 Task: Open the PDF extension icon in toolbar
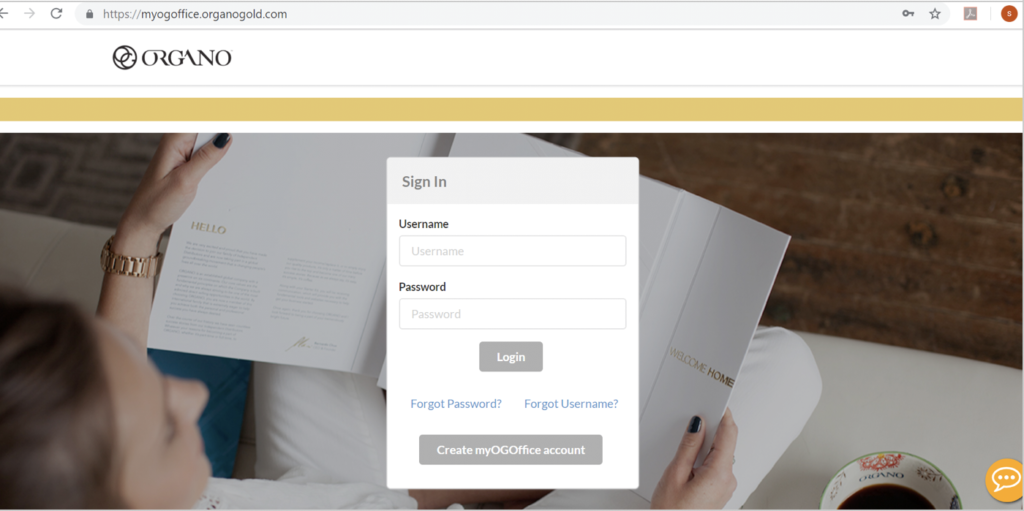pos(970,14)
